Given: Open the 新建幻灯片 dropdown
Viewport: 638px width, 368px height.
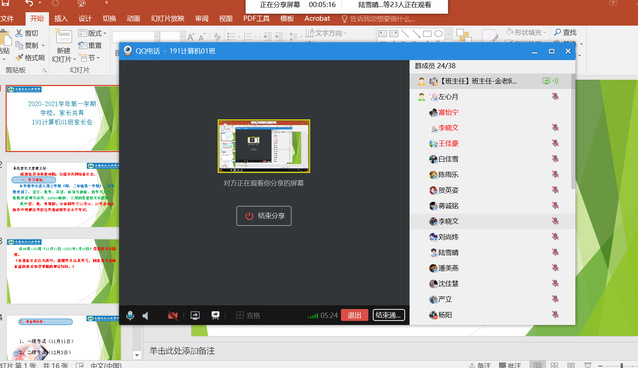Looking at the screenshot, I should point(63,55).
